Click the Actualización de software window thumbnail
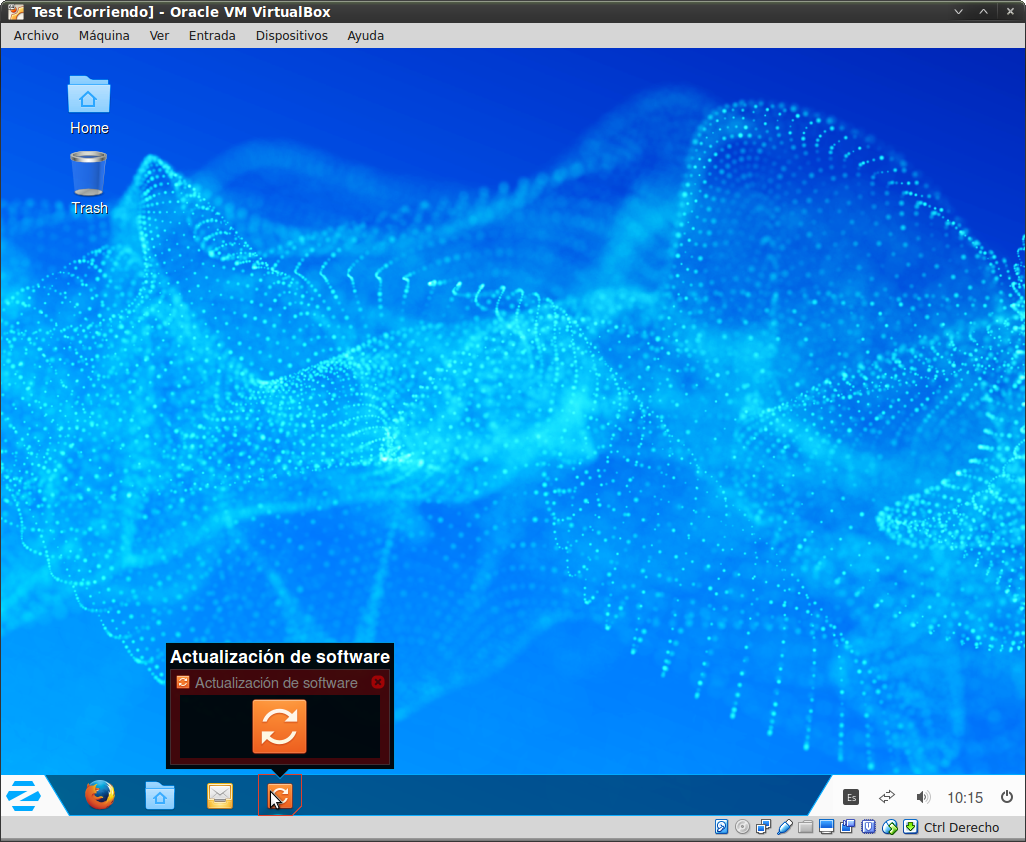 (279, 726)
